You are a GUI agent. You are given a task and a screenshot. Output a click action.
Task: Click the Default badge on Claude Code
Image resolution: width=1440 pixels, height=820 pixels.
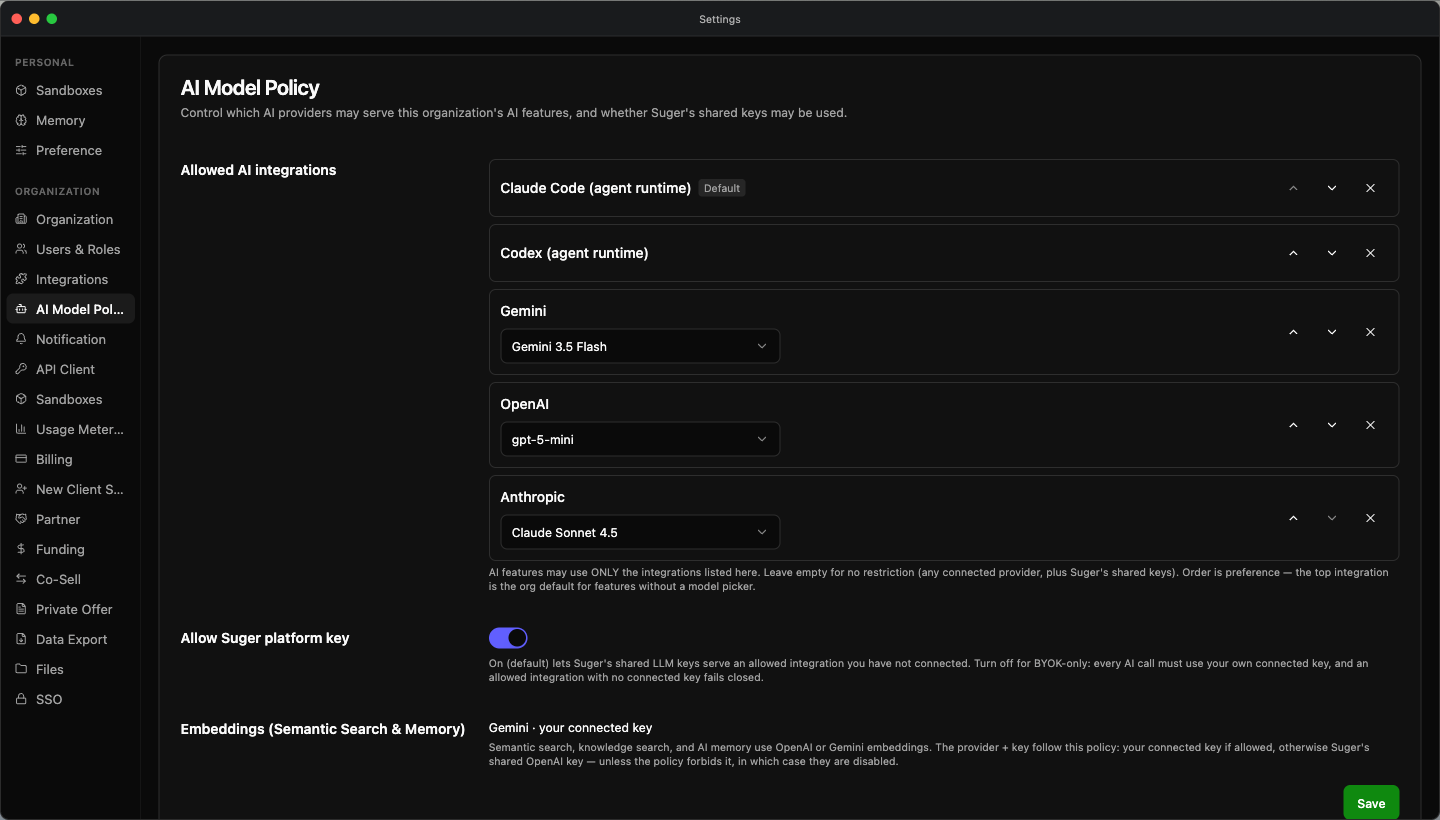pos(722,188)
